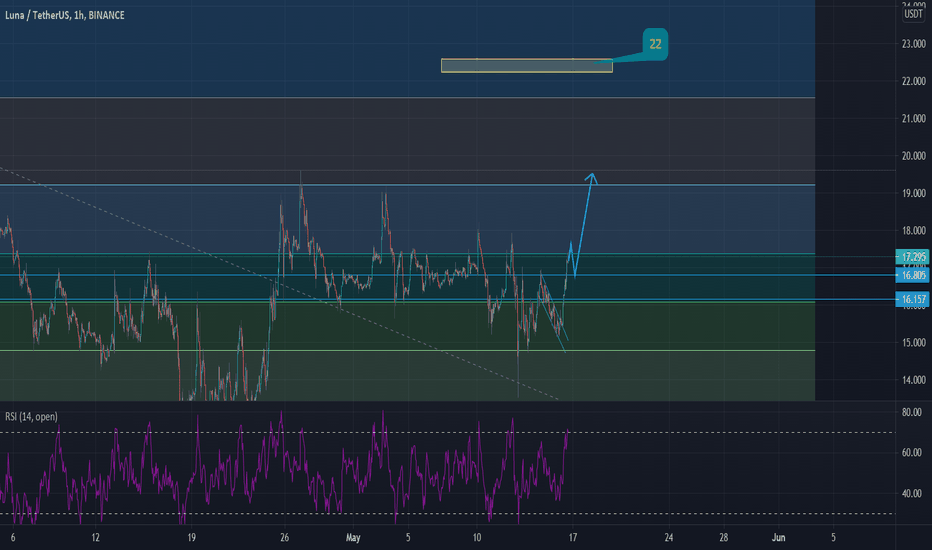Click the 12 date on time axis
The image size is (932, 550).
tap(96, 538)
